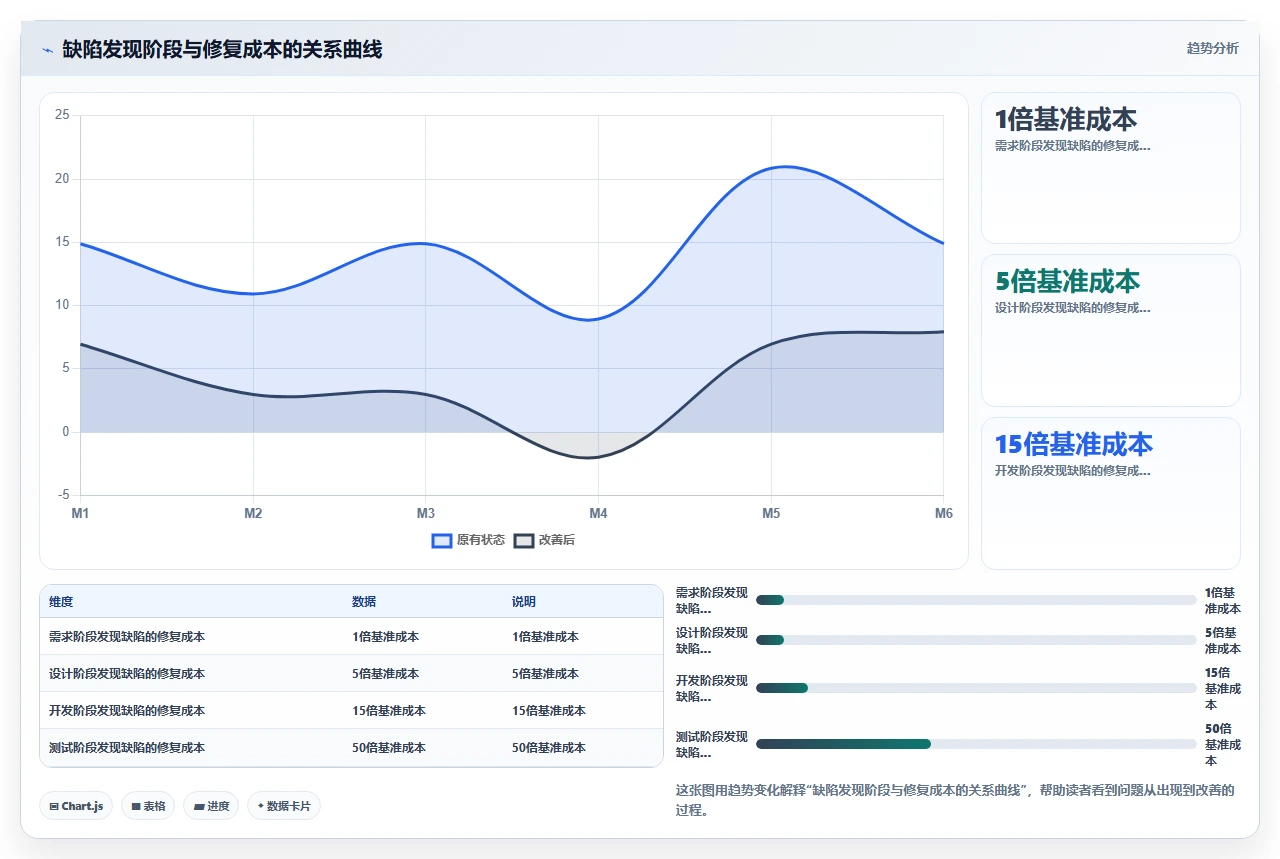Select the 15倍基准成本 data card
1280x859 pixels.
(x=1111, y=493)
